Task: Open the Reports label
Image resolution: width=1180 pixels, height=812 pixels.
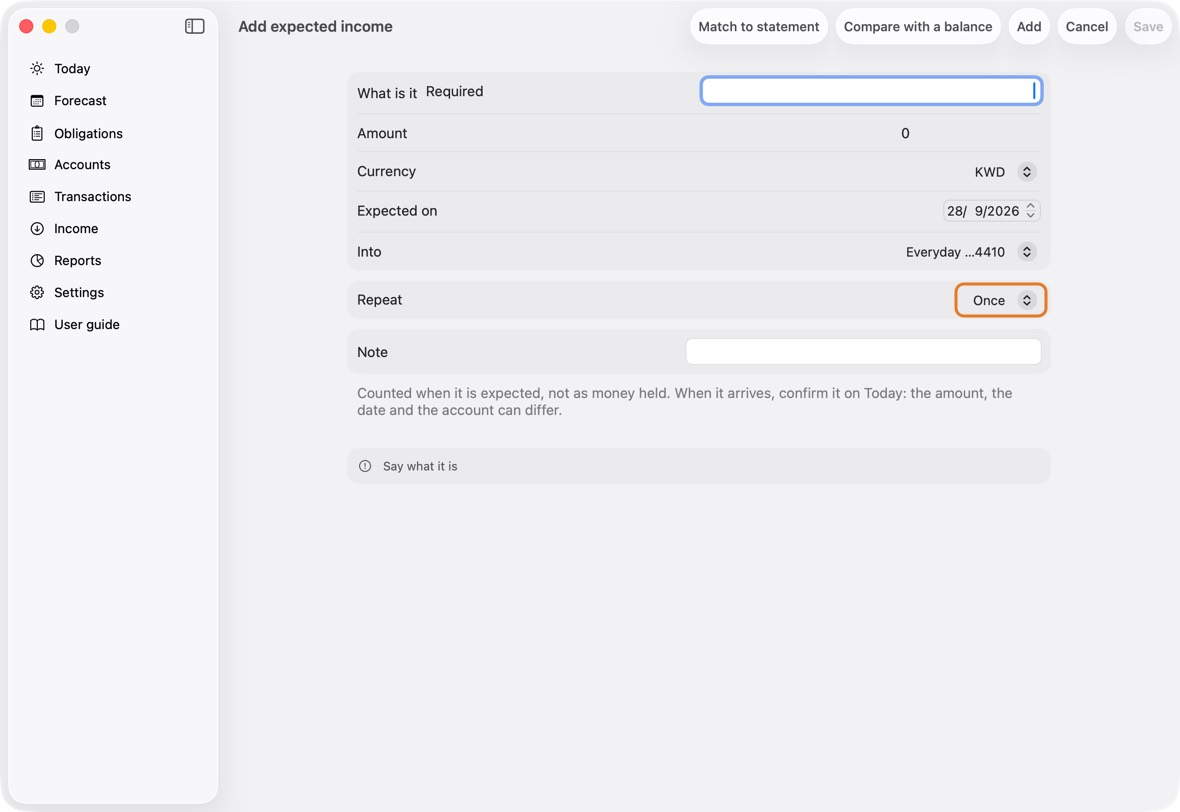Action: tap(78, 260)
